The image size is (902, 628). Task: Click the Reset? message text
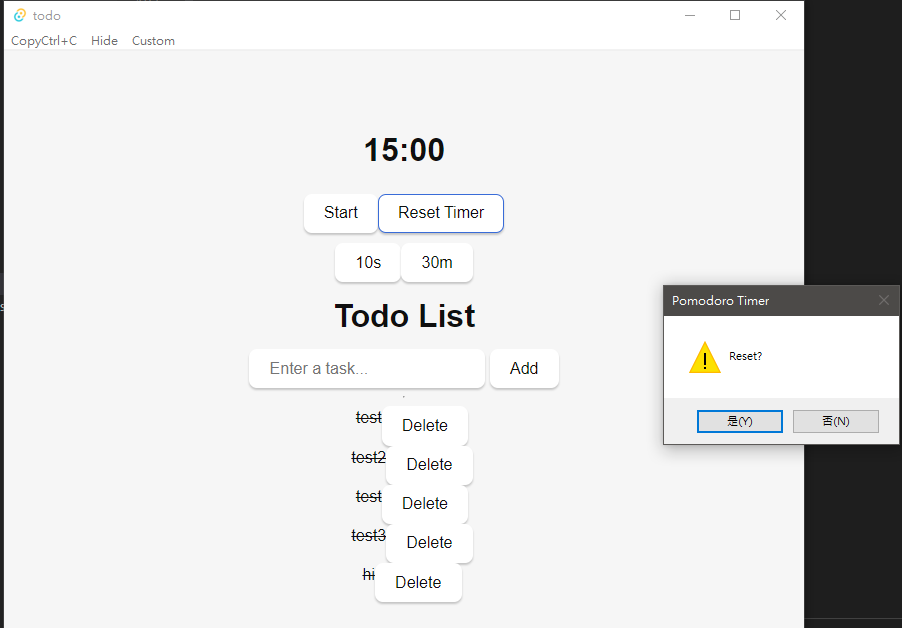(x=745, y=357)
